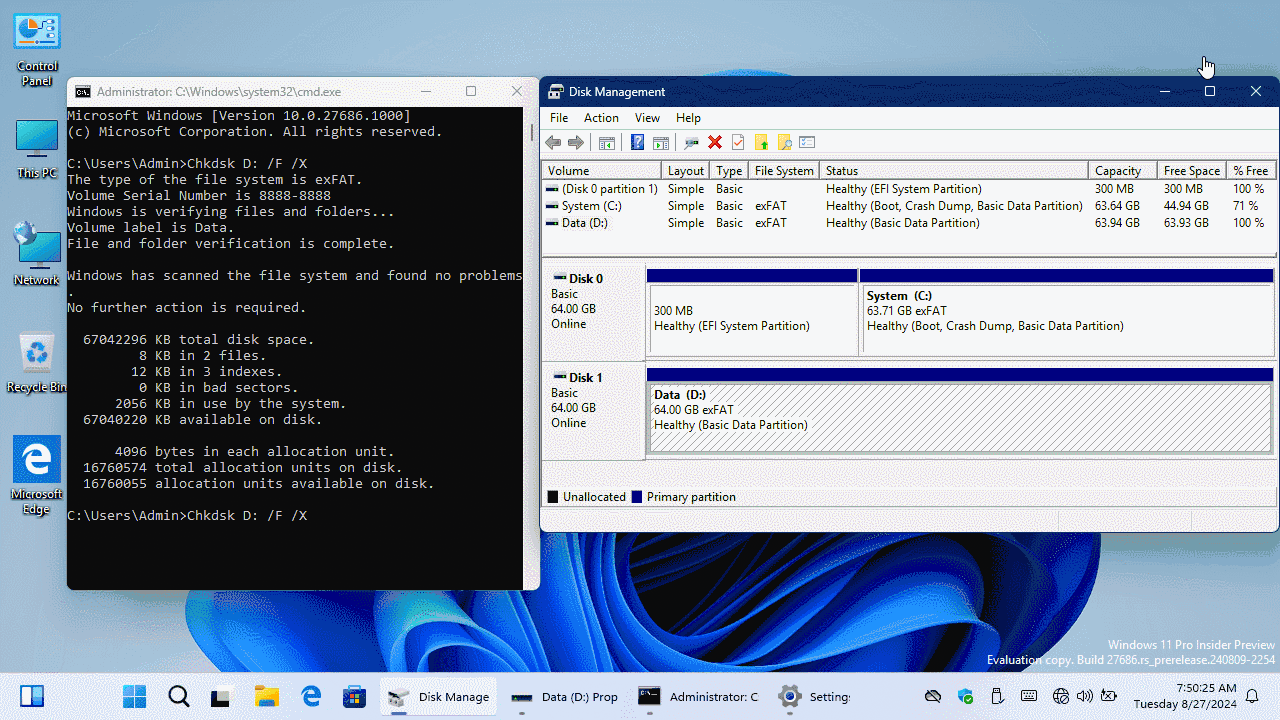Open the Action menu
This screenshot has height=720, width=1280.
[x=601, y=118]
